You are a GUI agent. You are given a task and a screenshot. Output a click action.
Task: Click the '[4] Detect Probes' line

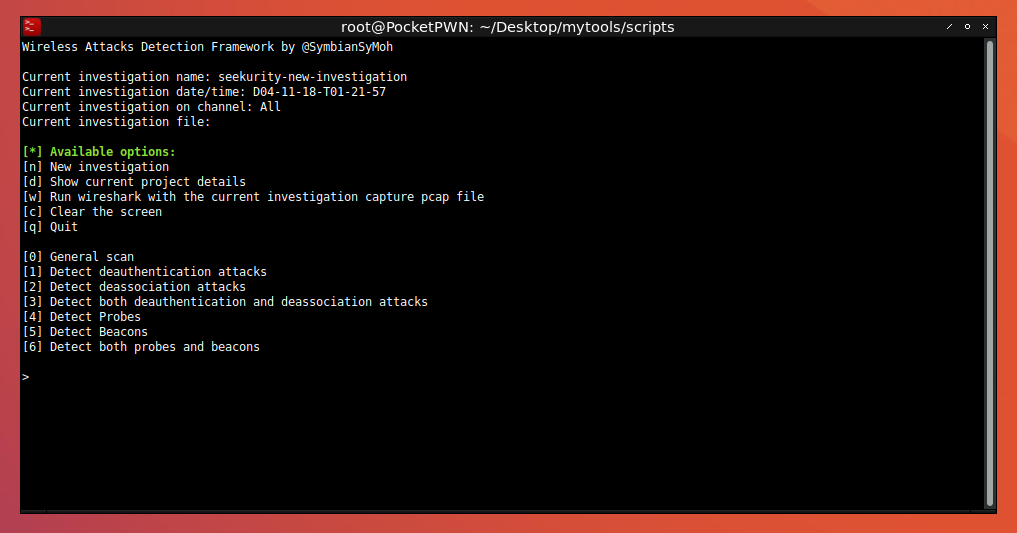click(x=82, y=316)
